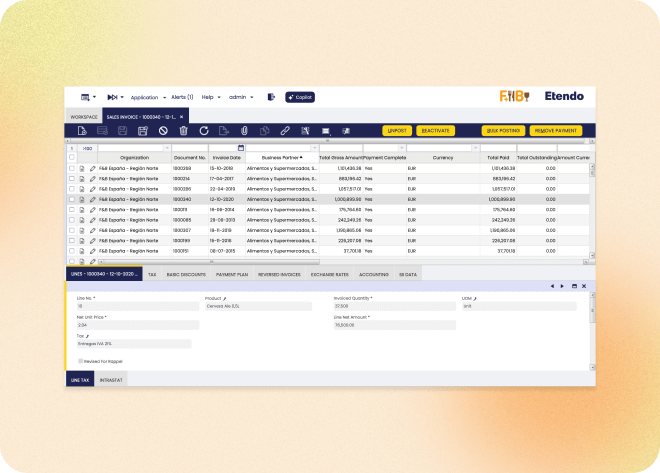Click the save (floppy disk) toolbar icon

tap(122, 130)
